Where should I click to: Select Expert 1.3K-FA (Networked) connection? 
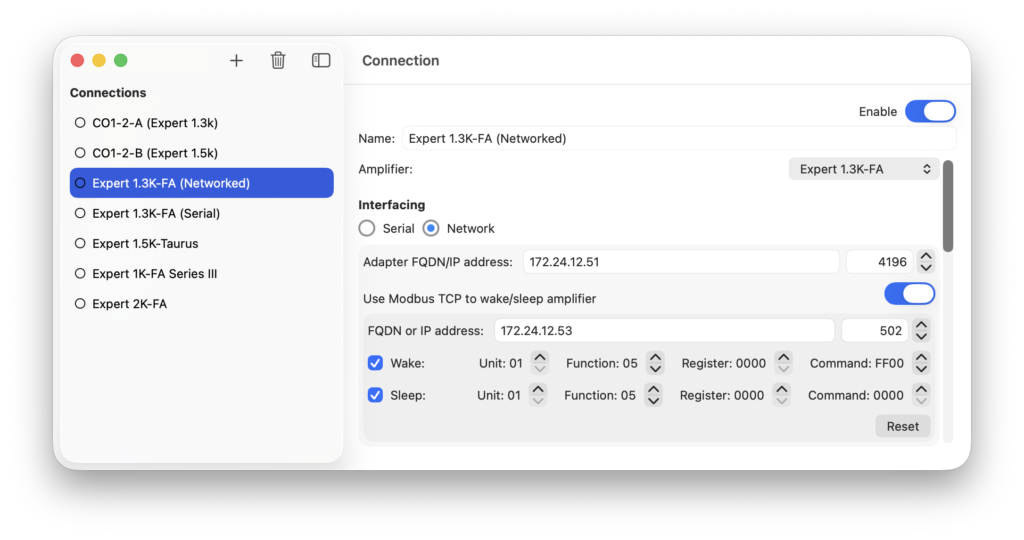coord(202,183)
